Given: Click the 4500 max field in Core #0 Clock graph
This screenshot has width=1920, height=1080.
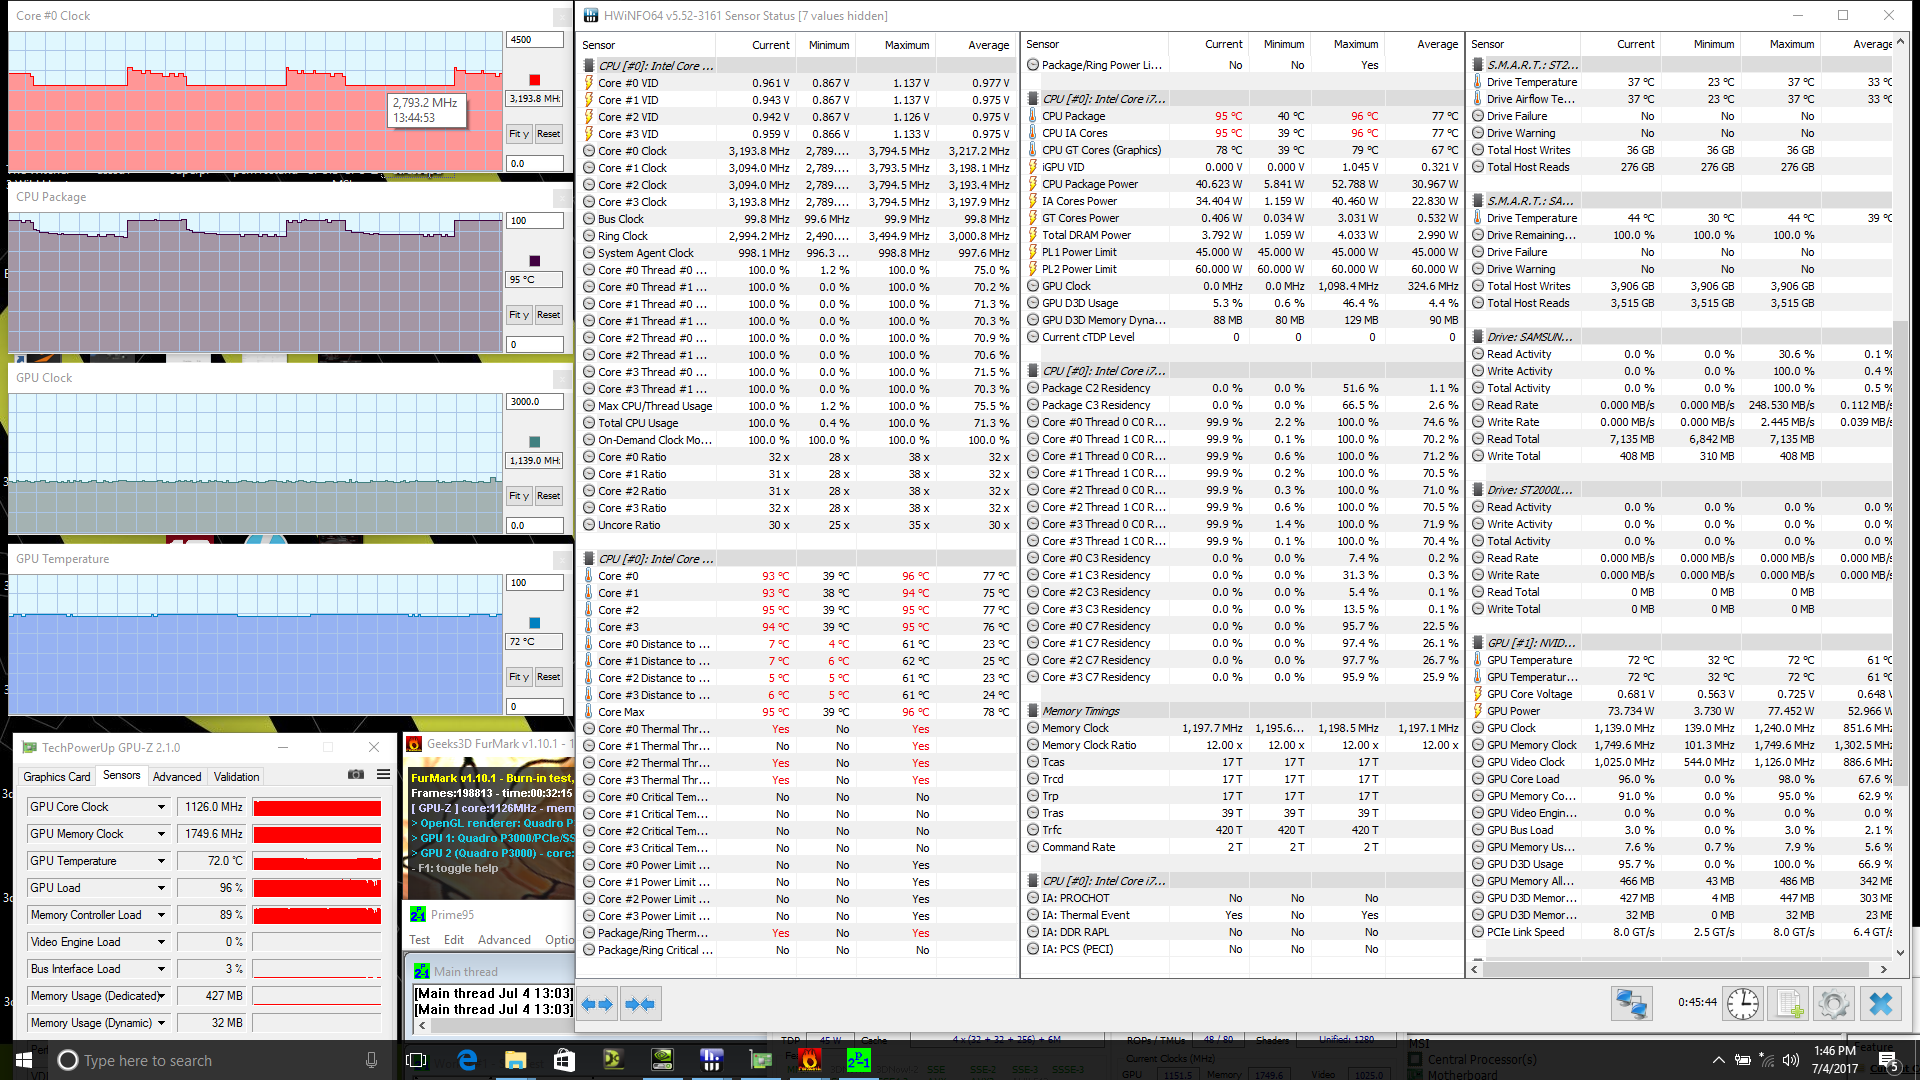Looking at the screenshot, I should [x=535, y=40].
